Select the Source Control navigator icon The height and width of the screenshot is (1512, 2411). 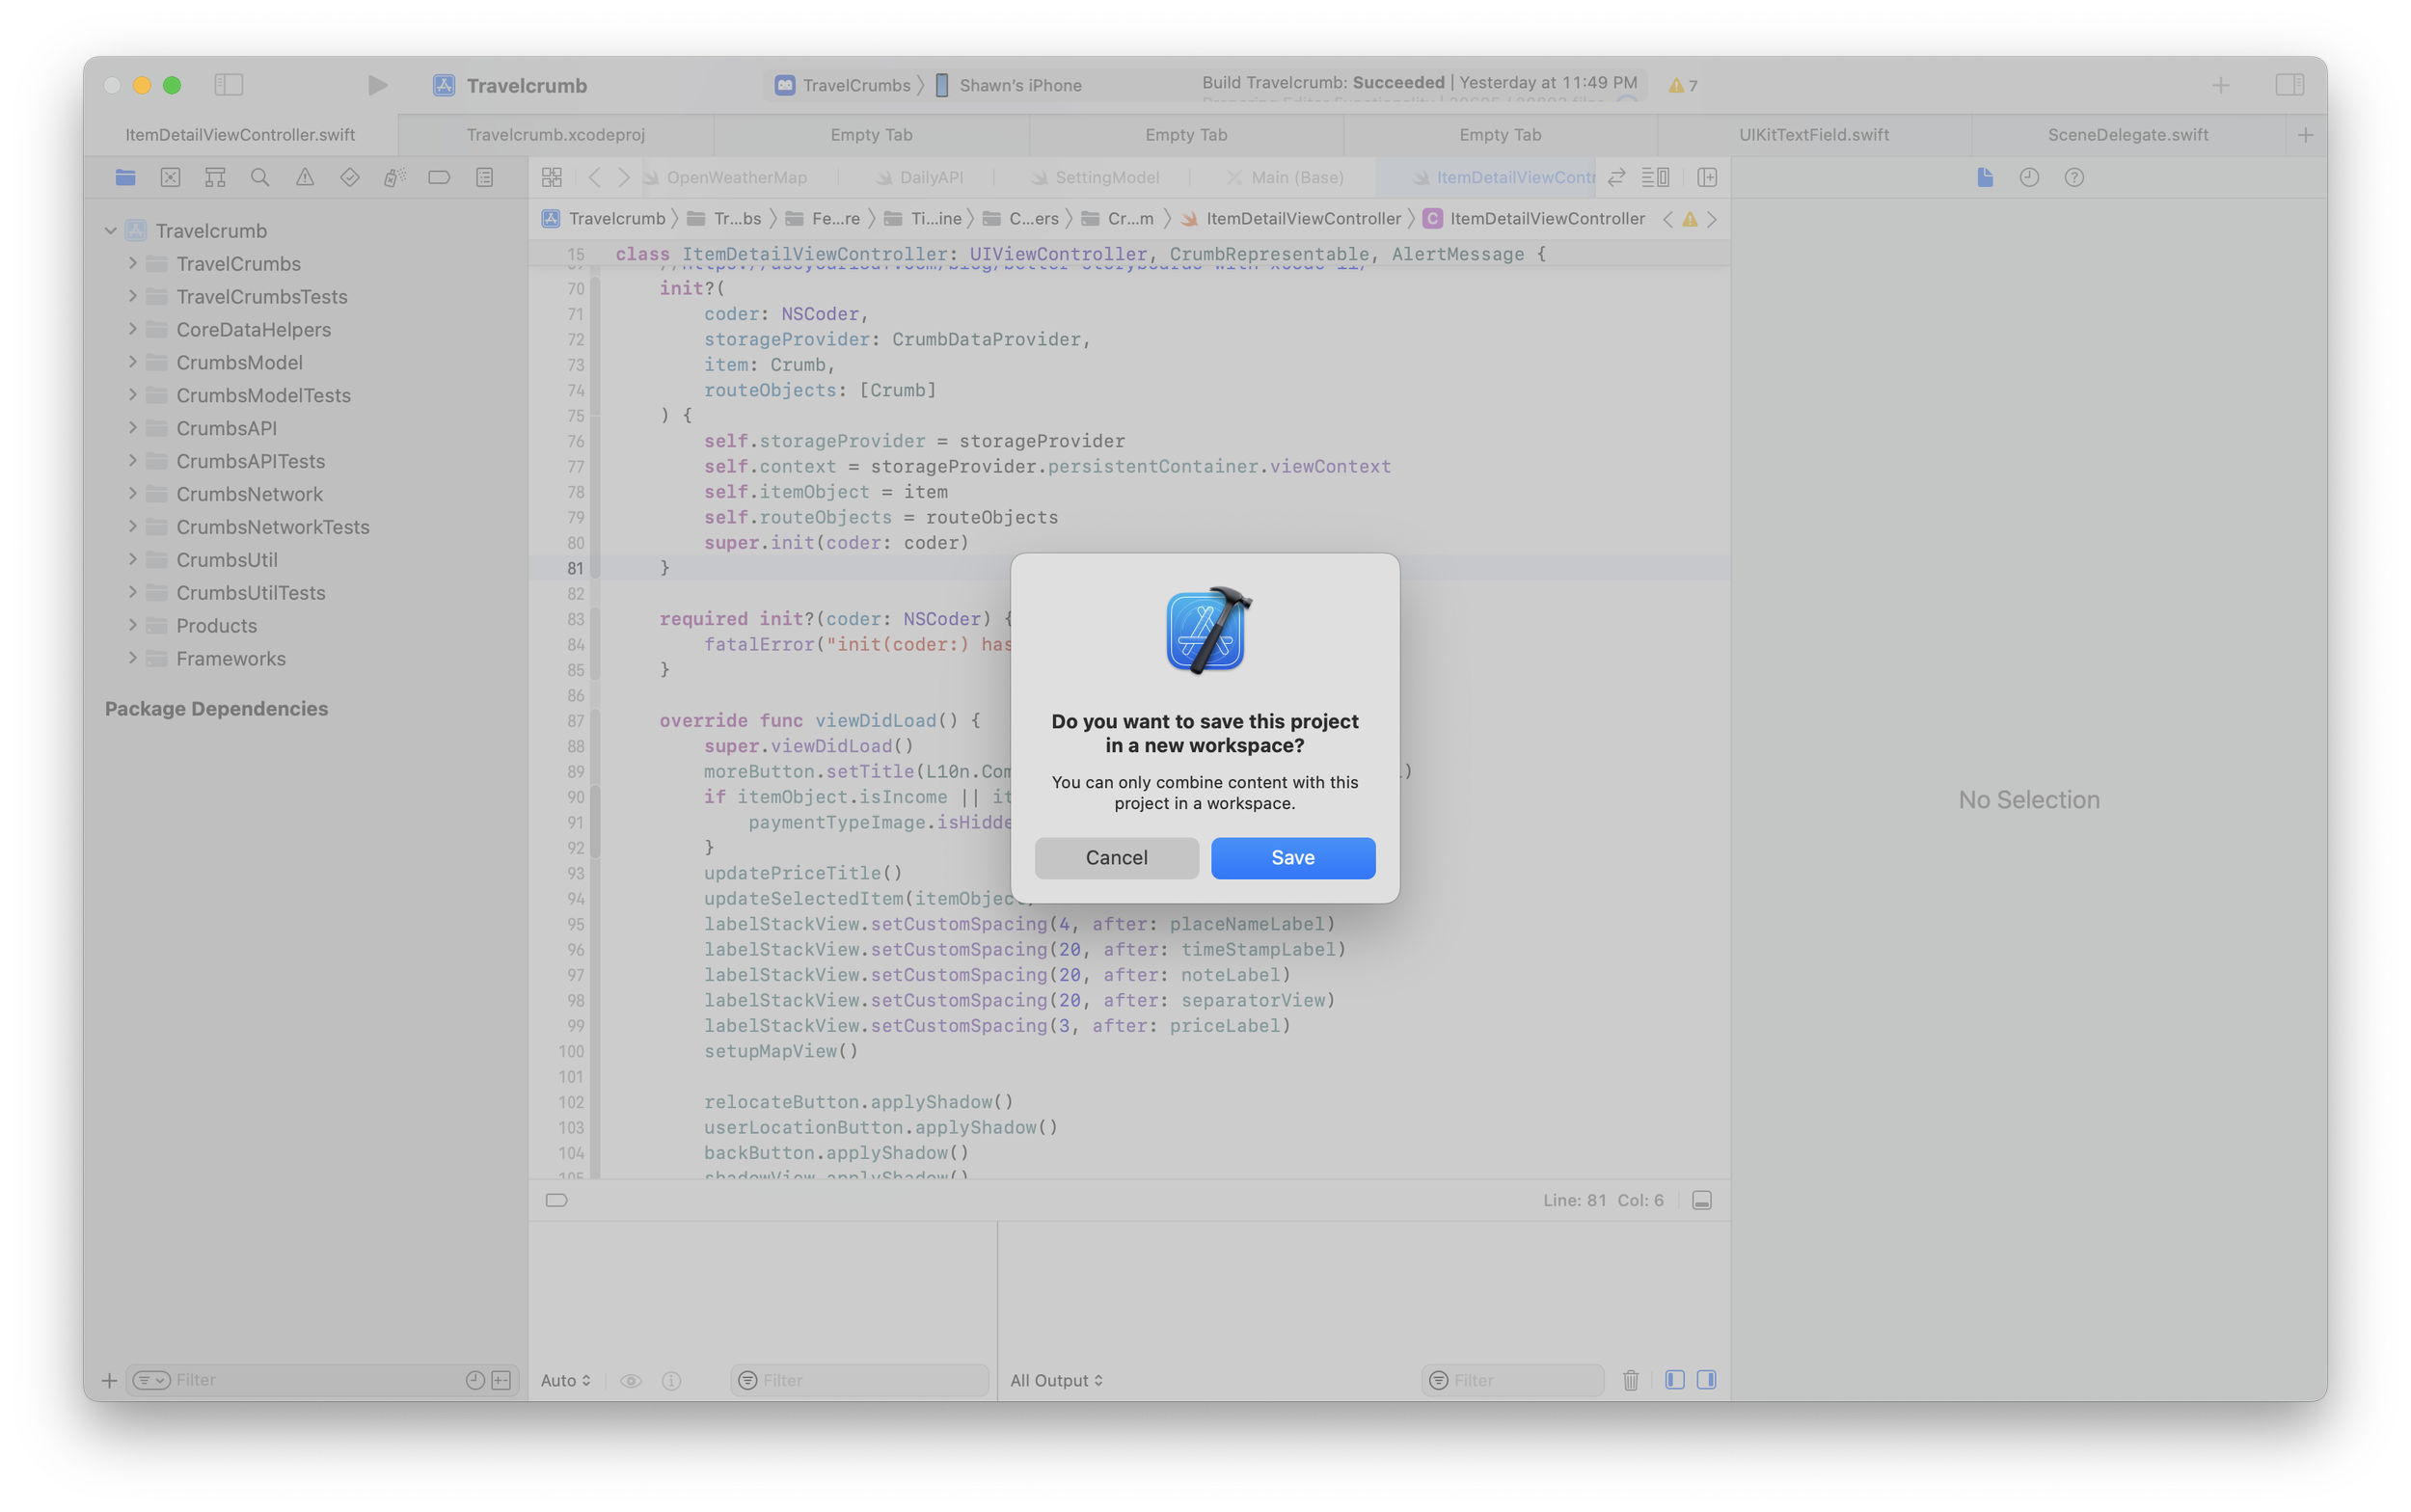[x=170, y=177]
